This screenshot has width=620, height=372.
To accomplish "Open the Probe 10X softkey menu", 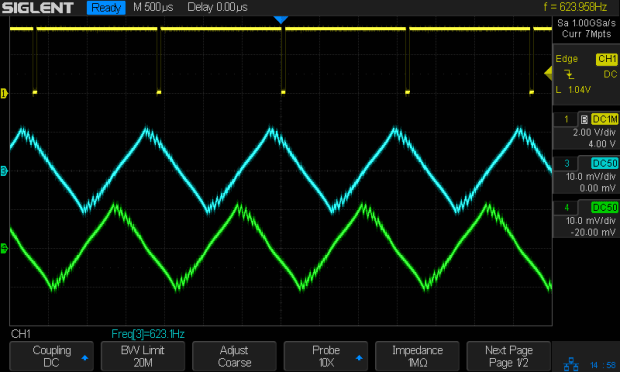I will click(326, 356).
